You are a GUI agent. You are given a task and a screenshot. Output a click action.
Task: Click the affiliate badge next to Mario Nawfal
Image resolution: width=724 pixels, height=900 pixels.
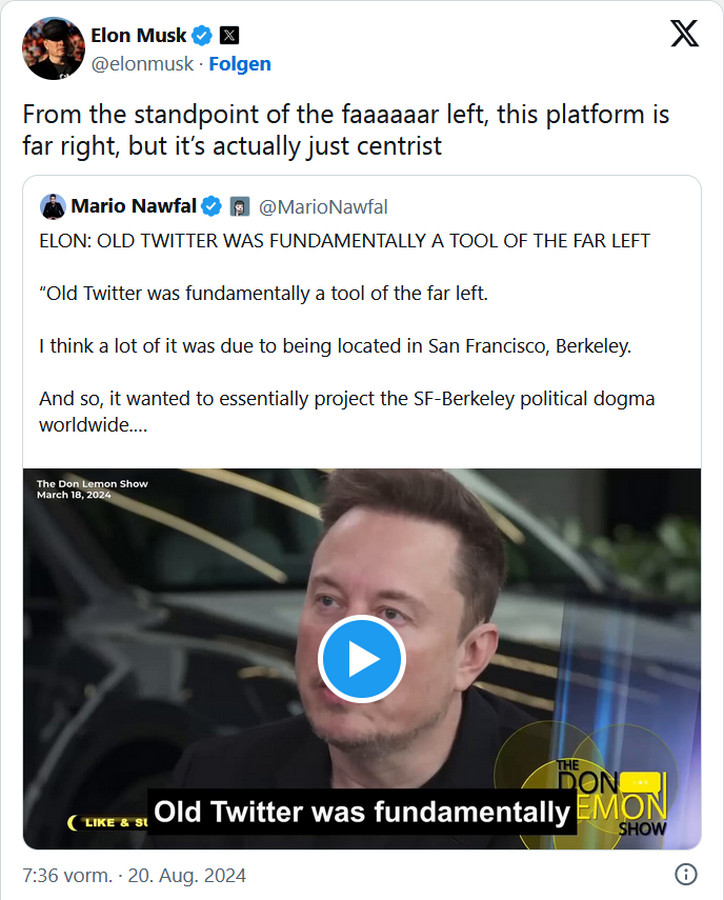(239, 207)
